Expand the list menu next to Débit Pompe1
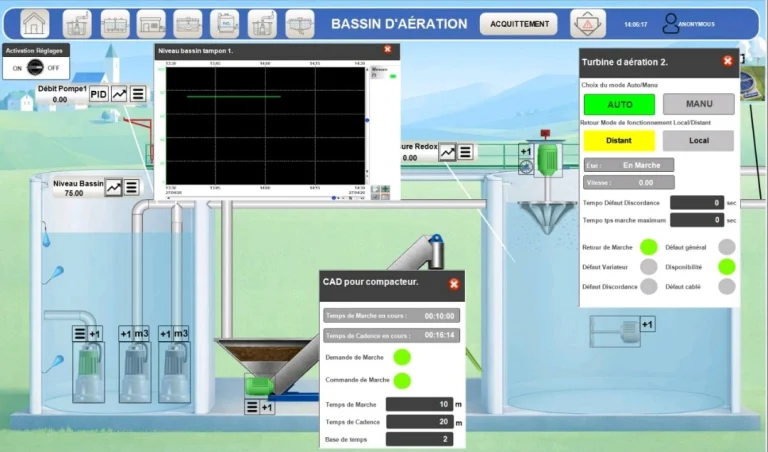The width and height of the screenshot is (768, 452). tap(138, 94)
